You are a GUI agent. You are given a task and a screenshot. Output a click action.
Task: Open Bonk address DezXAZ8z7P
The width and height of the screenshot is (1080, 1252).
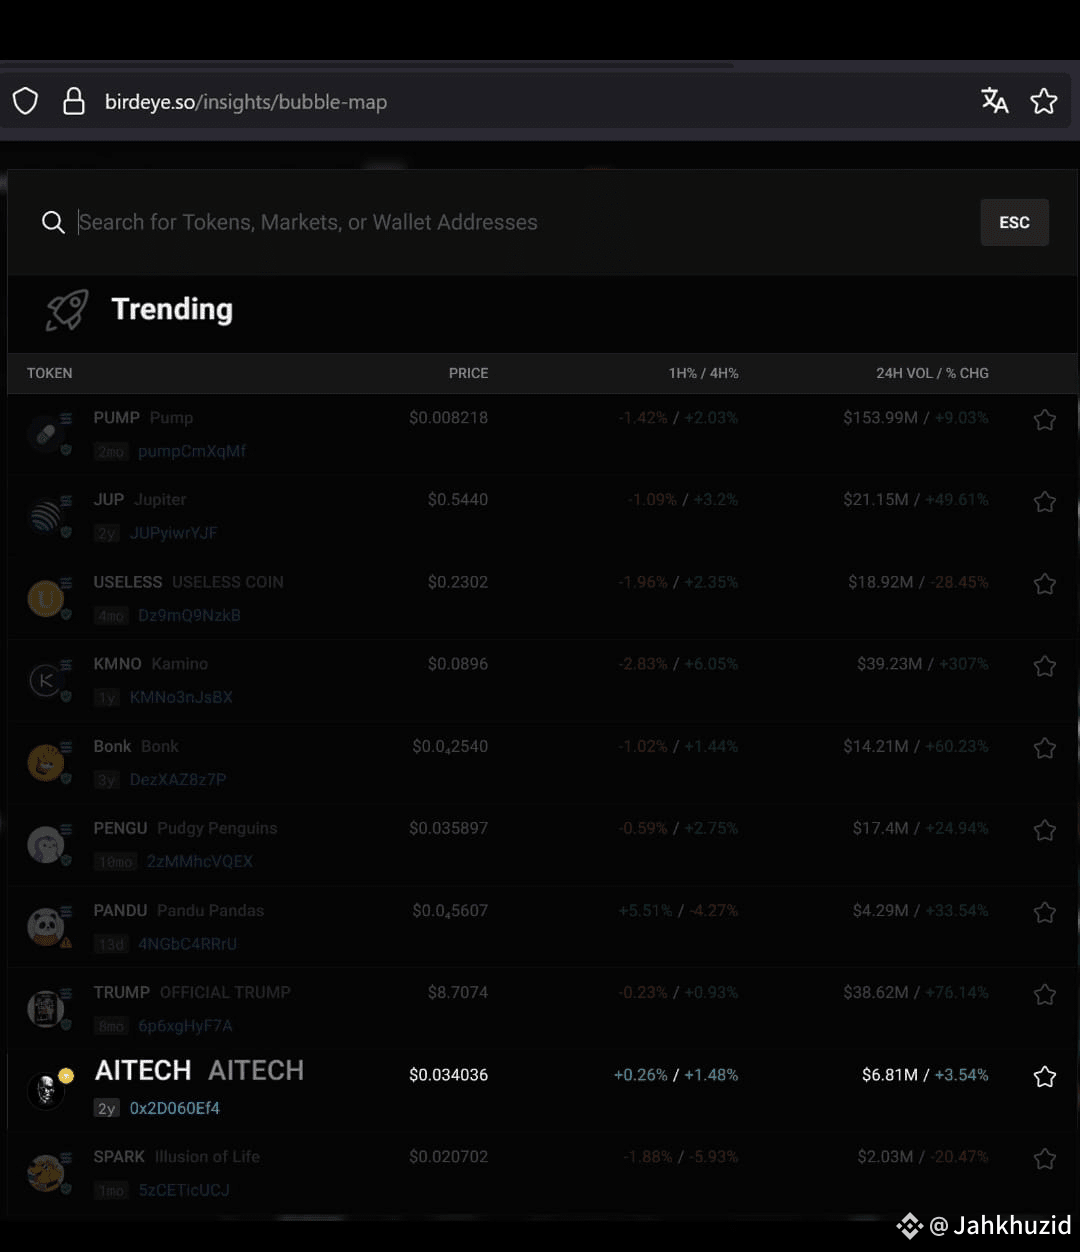(178, 779)
